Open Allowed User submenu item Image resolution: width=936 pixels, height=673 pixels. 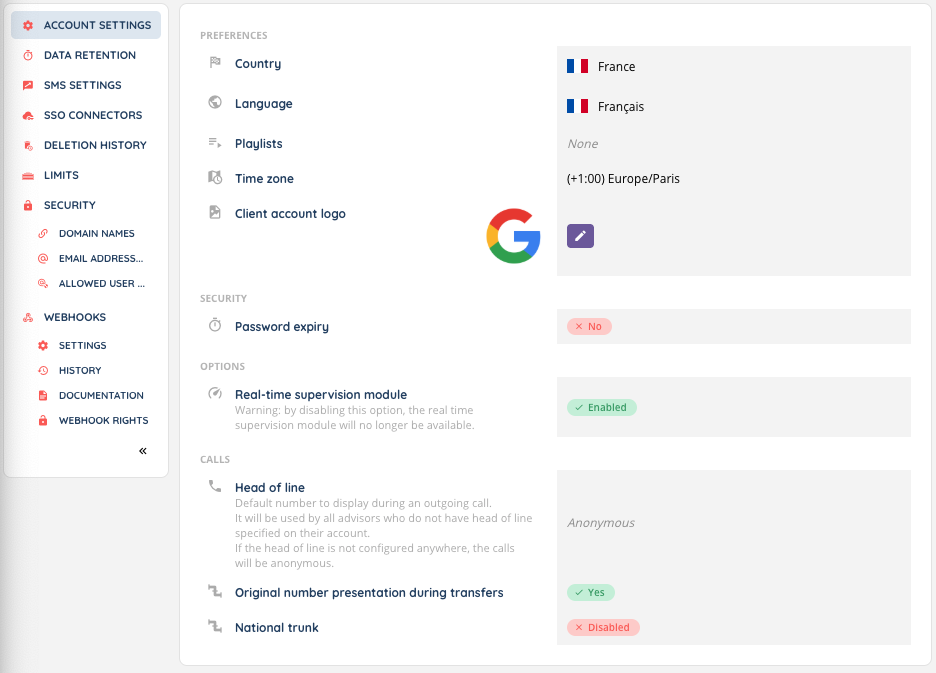pos(102,283)
